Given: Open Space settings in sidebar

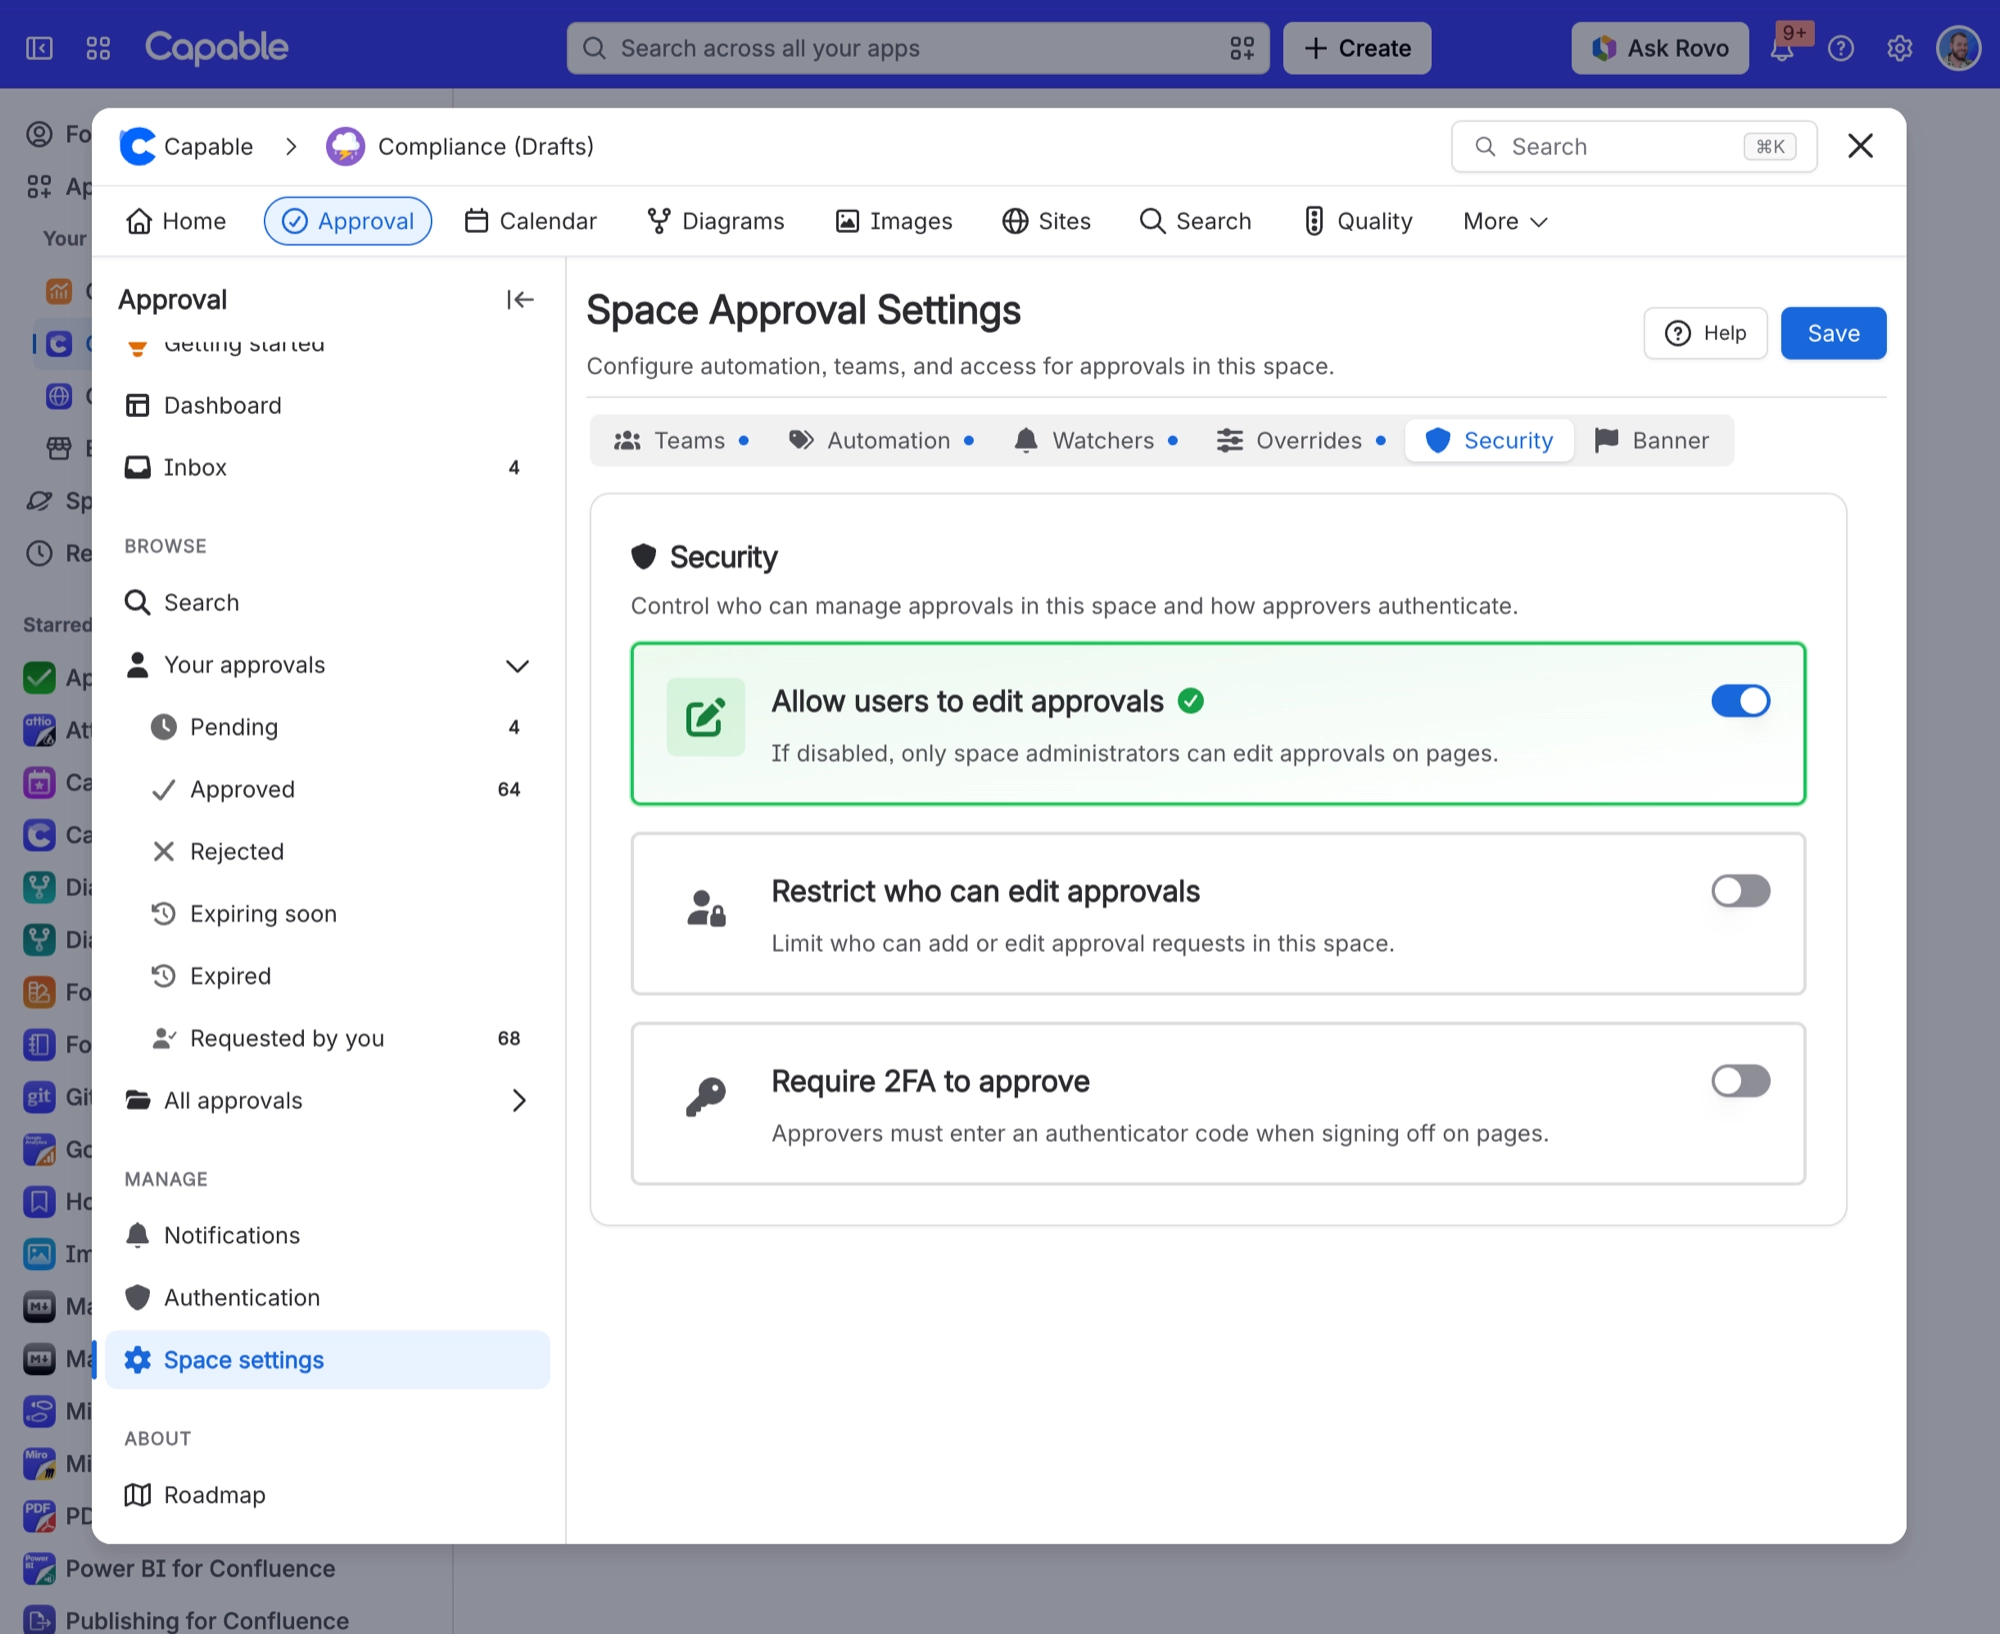Looking at the screenshot, I should tap(327, 1359).
